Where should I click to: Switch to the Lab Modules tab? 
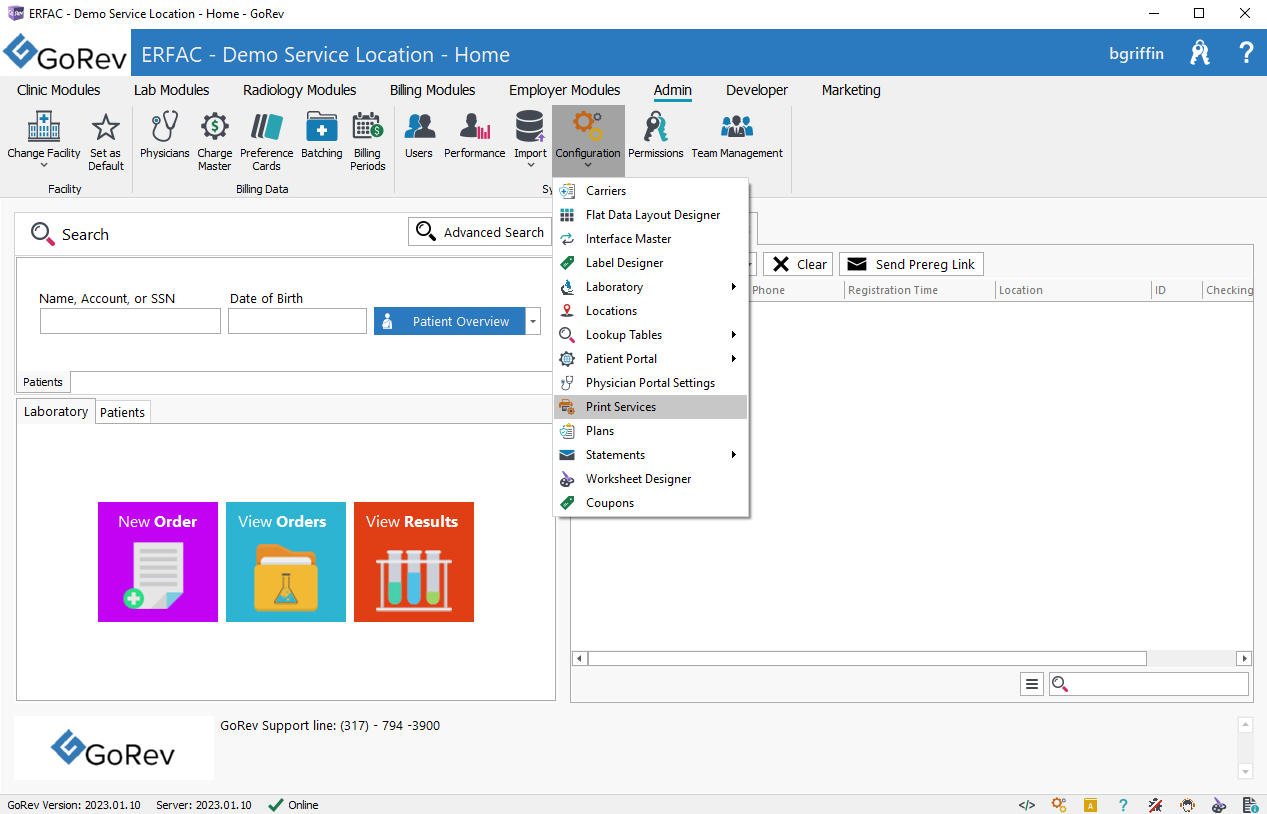coord(172,90)
